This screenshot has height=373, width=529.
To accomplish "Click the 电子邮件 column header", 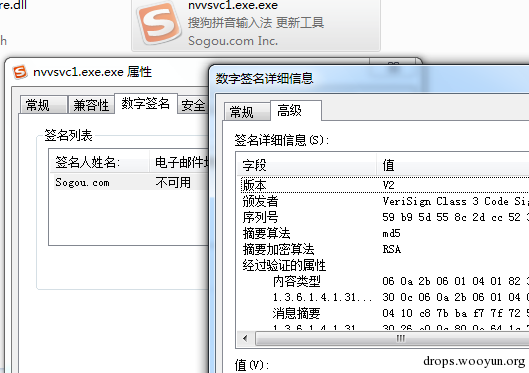I will [x=179, y=163].
